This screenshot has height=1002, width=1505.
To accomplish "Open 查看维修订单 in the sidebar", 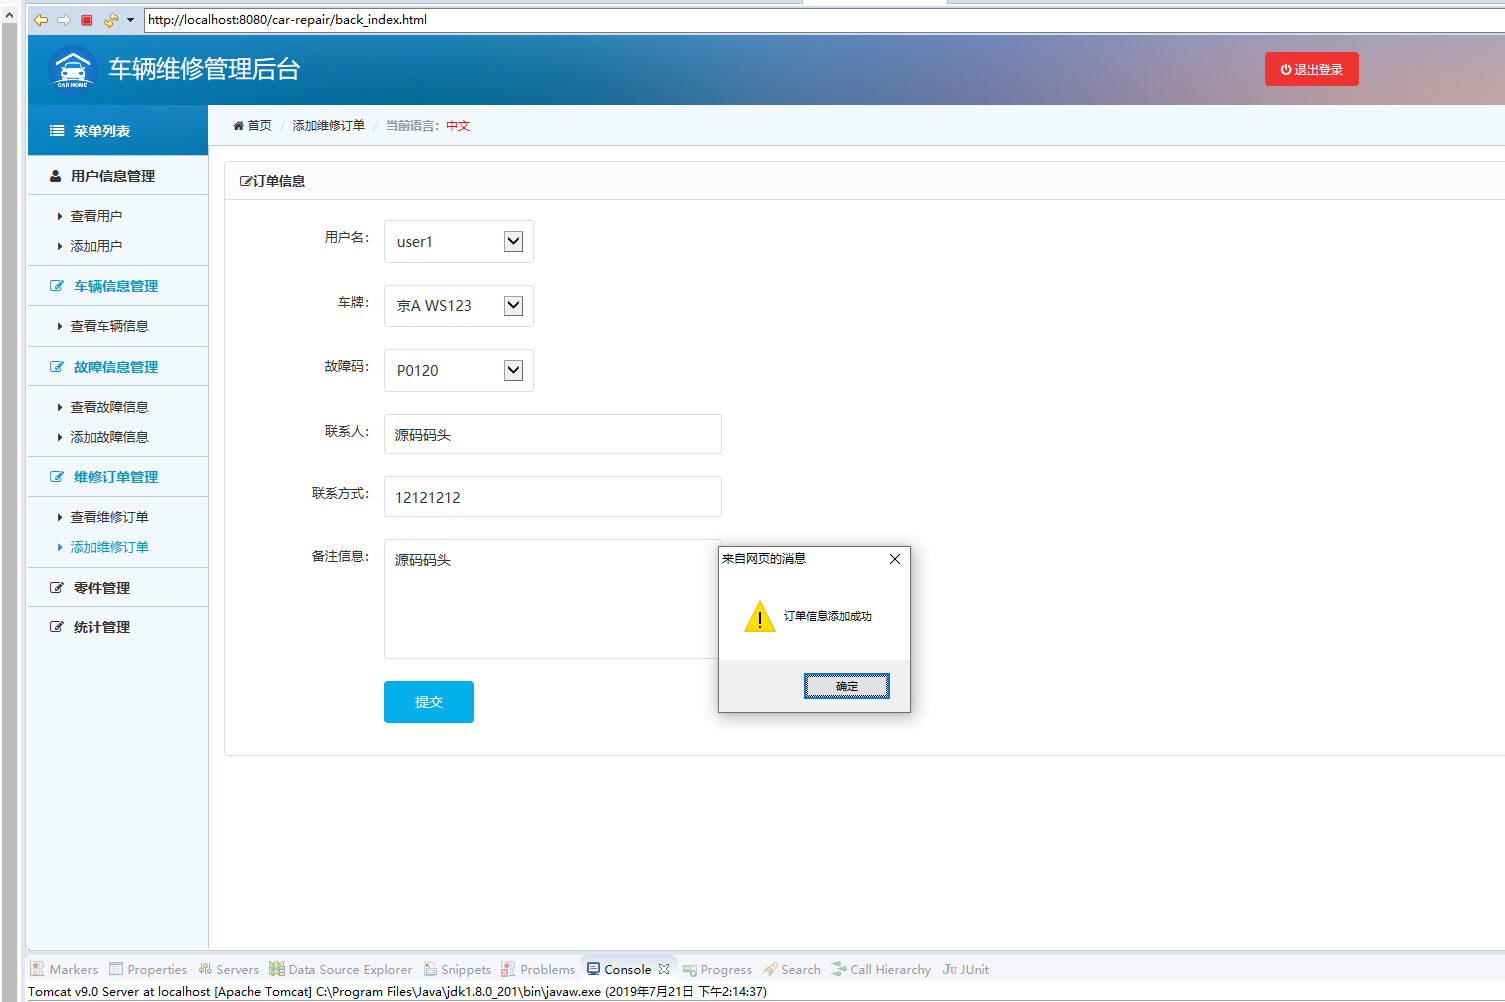I will pos(109,517).
